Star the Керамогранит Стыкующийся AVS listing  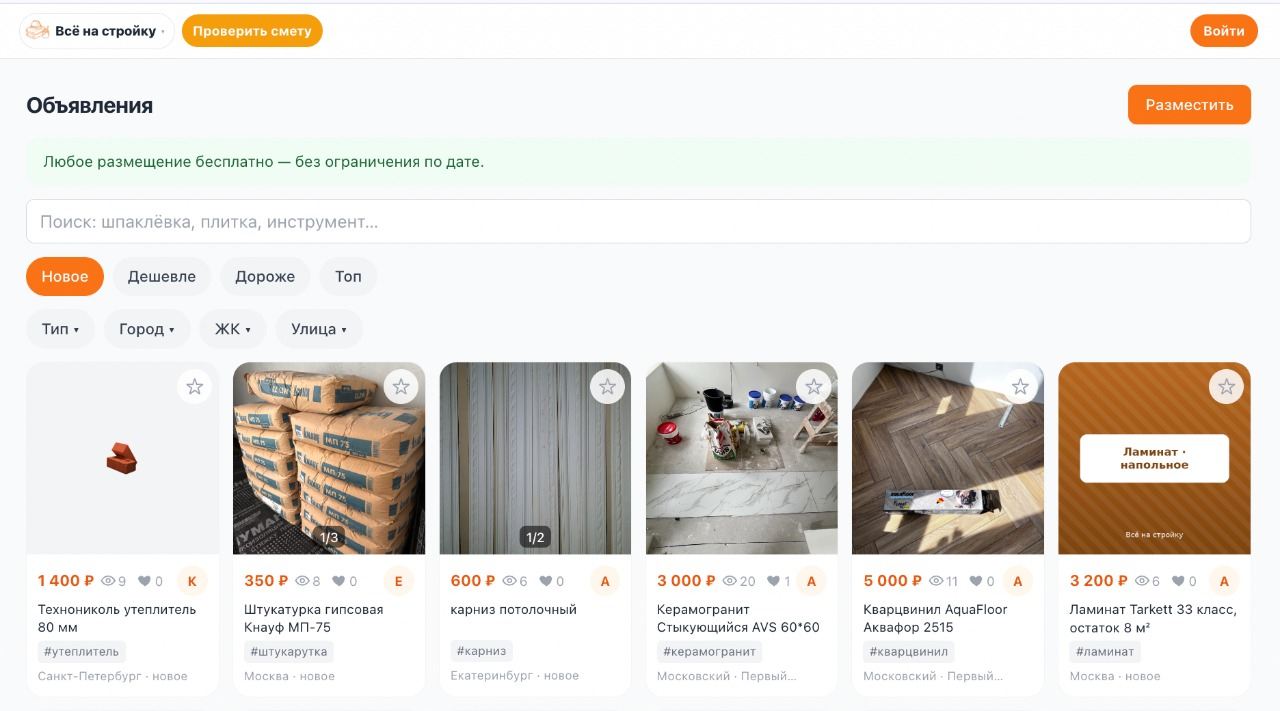click(814, 387)
